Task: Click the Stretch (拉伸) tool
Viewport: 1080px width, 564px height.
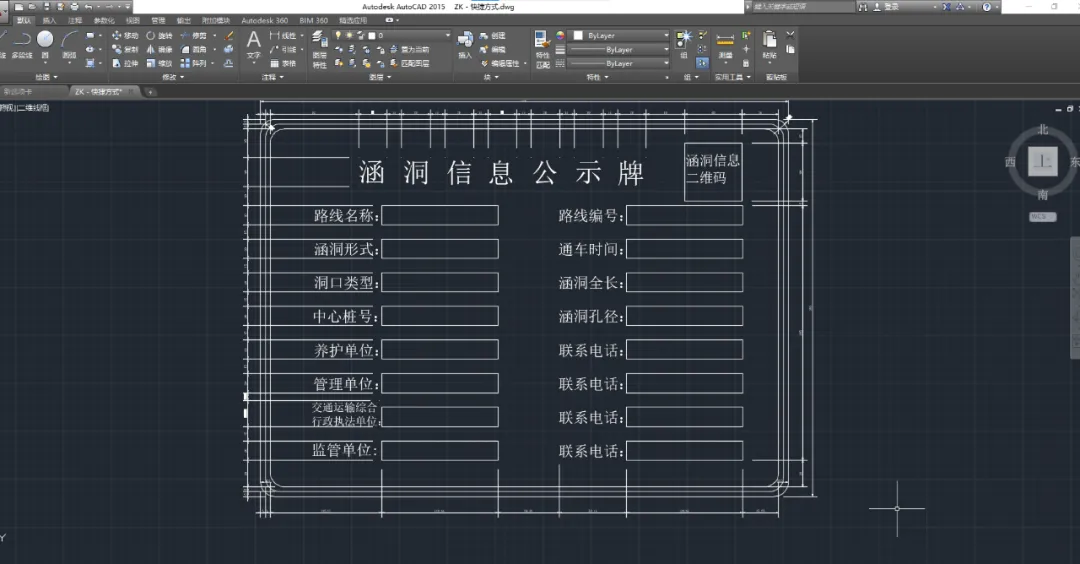Action: pos(125,63)
